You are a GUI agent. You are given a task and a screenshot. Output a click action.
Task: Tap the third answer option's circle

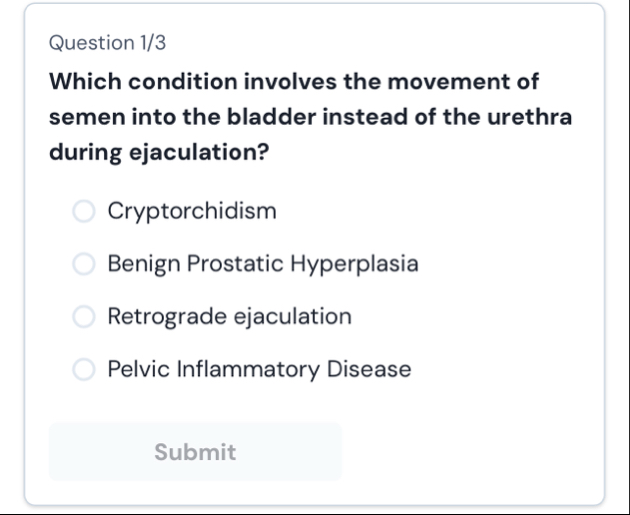coord(85,317)
